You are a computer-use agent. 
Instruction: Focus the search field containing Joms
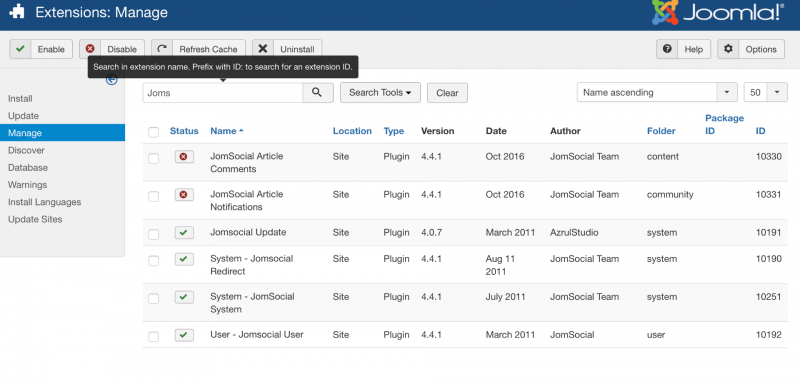(223, 93)
